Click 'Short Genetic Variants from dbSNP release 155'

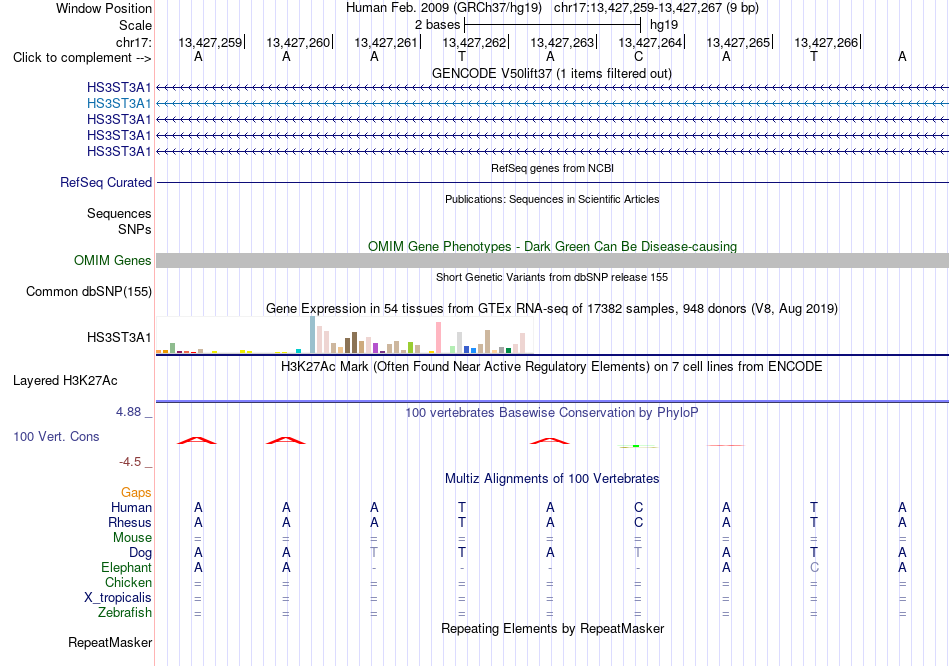coord(552,277)
